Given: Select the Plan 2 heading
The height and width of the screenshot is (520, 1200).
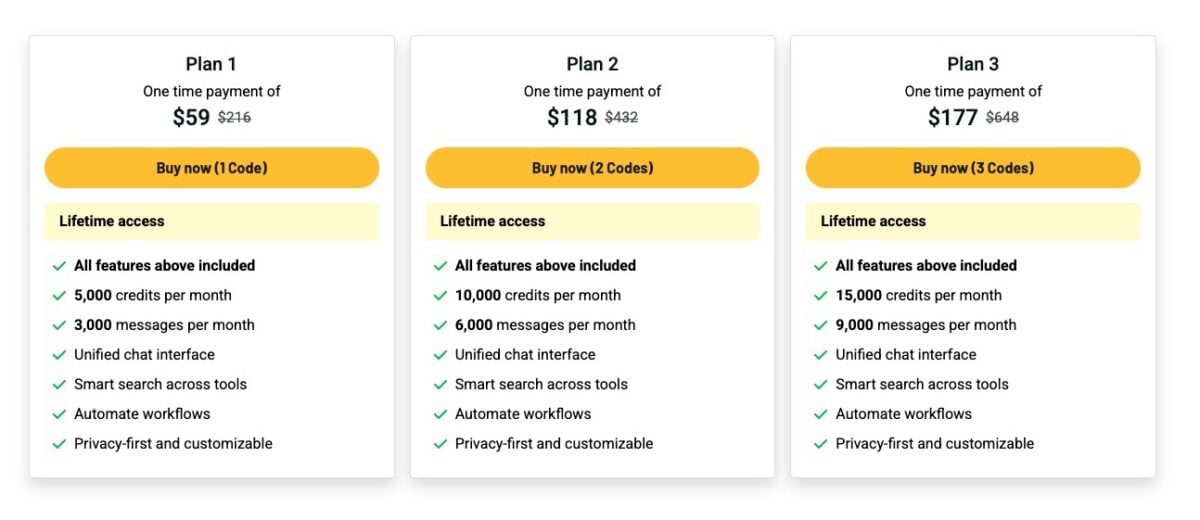Looking at the screenshot, I should tap(592, 64).
